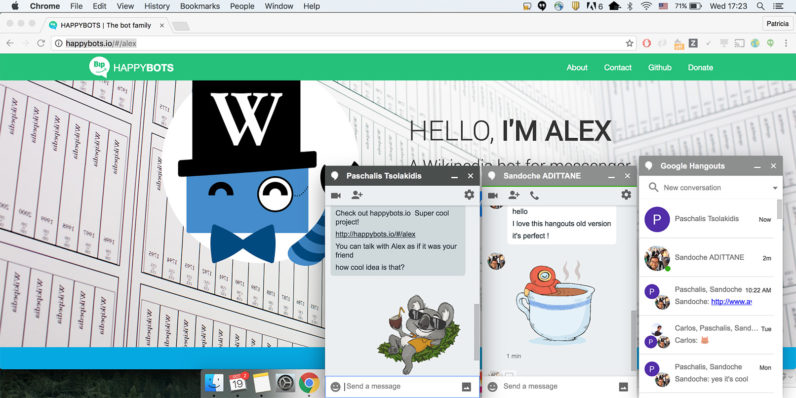Image resolution: width=796 pixels, height=398 pixels.
Task: Open System Preferences from the Dock
Action: (x=285, y=383)
